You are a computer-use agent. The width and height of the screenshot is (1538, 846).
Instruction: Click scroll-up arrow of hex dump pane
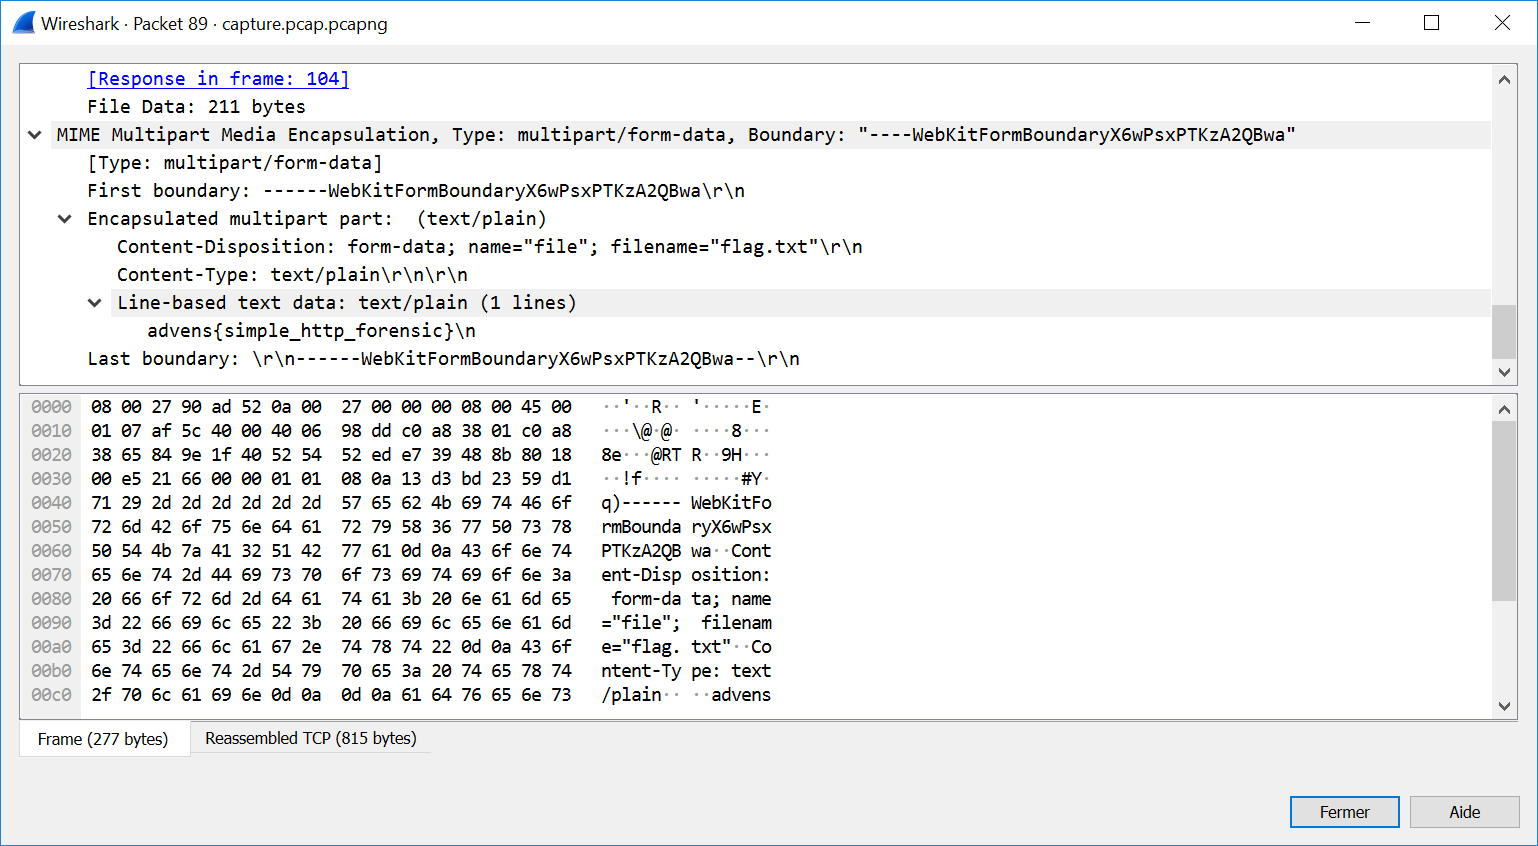[1504, 408]
